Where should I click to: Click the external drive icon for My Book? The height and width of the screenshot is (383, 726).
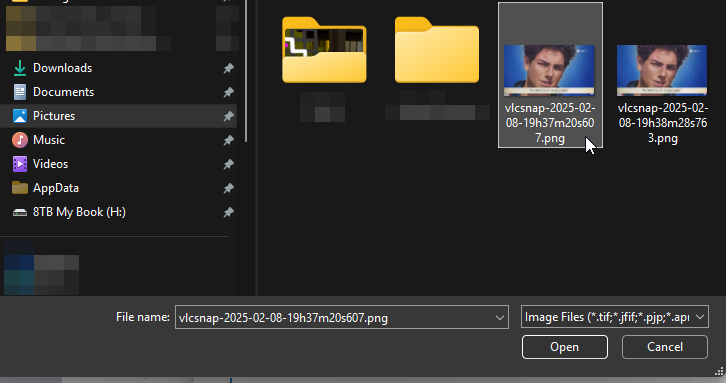click(x=19, y=213)
